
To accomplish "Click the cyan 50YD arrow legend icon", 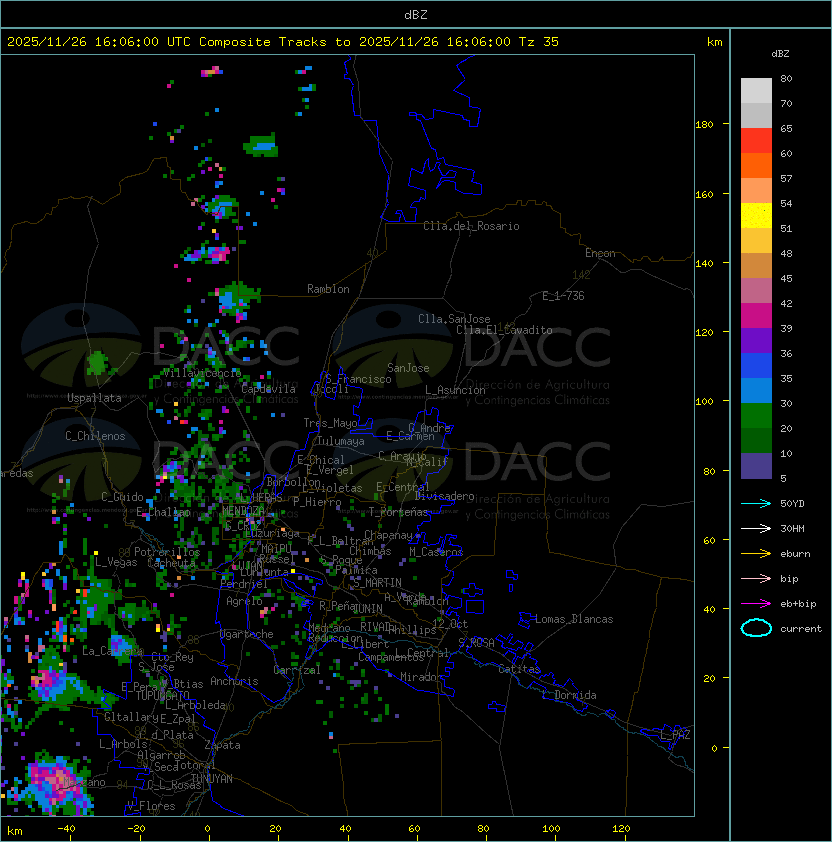I will click(x=756, y=503).
